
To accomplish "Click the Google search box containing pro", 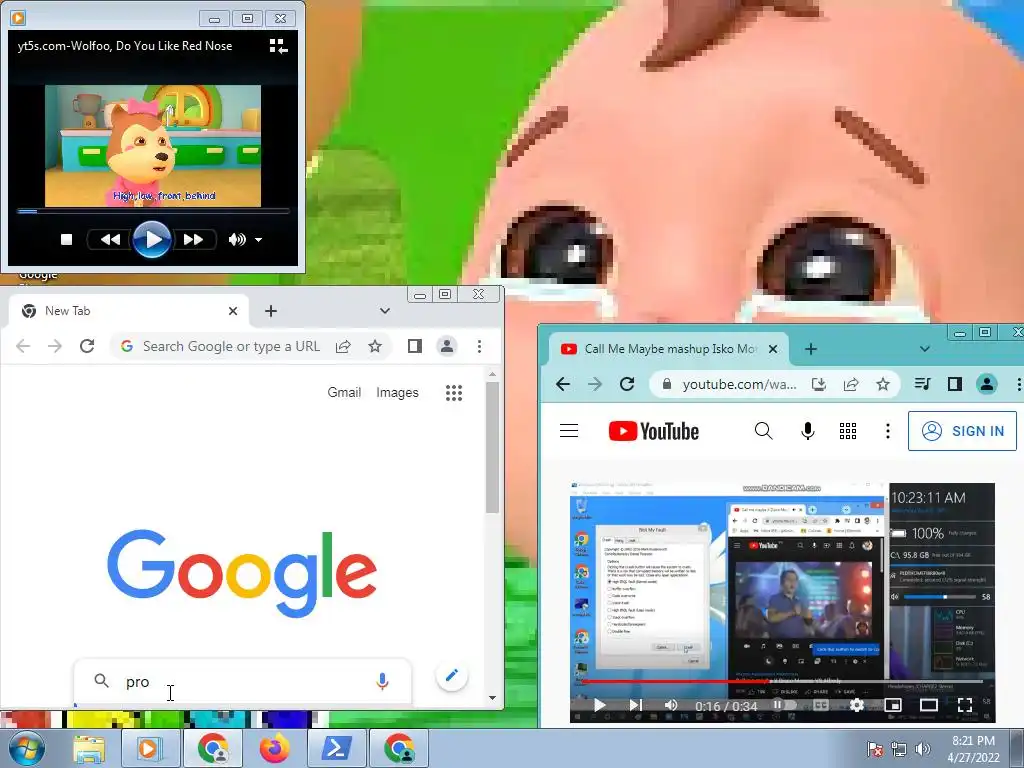I will (x=243, y=682).
